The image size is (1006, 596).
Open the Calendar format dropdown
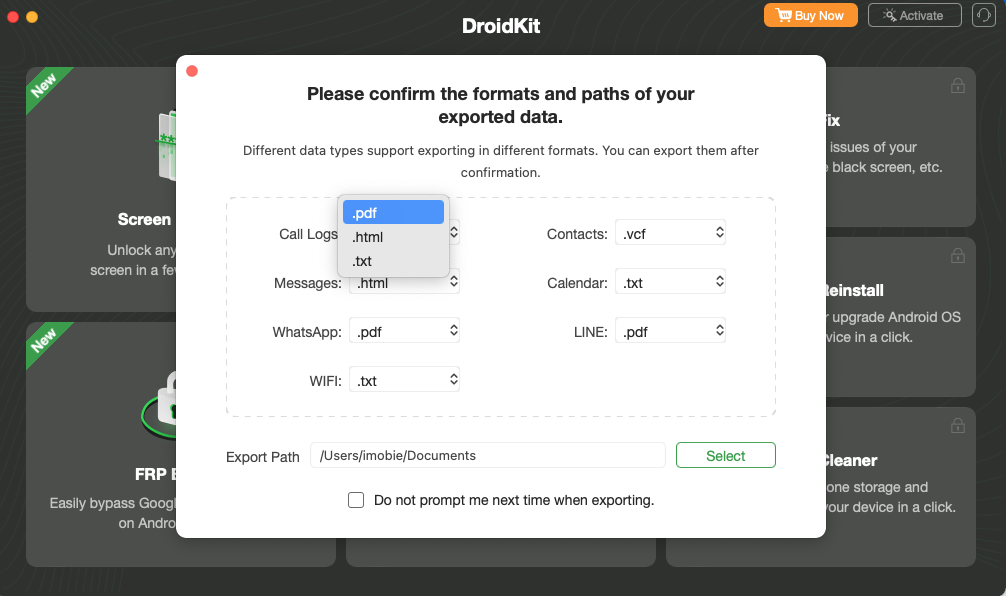(x=670, y=282)
